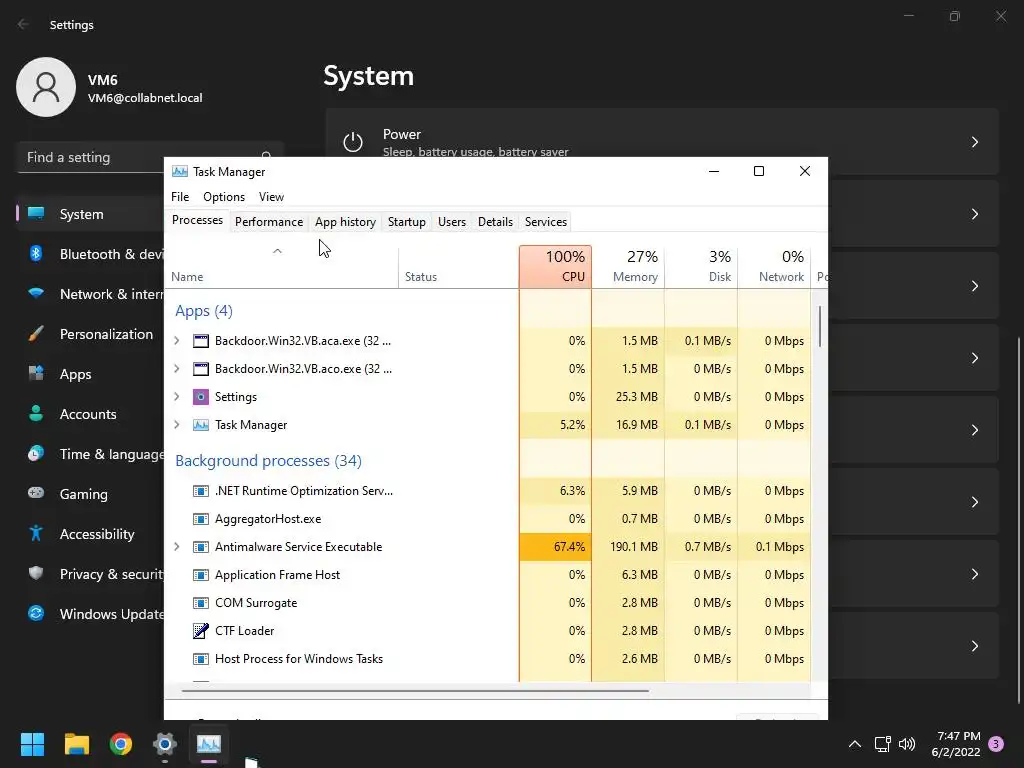Sort processes by CPU column

point(556,266)
